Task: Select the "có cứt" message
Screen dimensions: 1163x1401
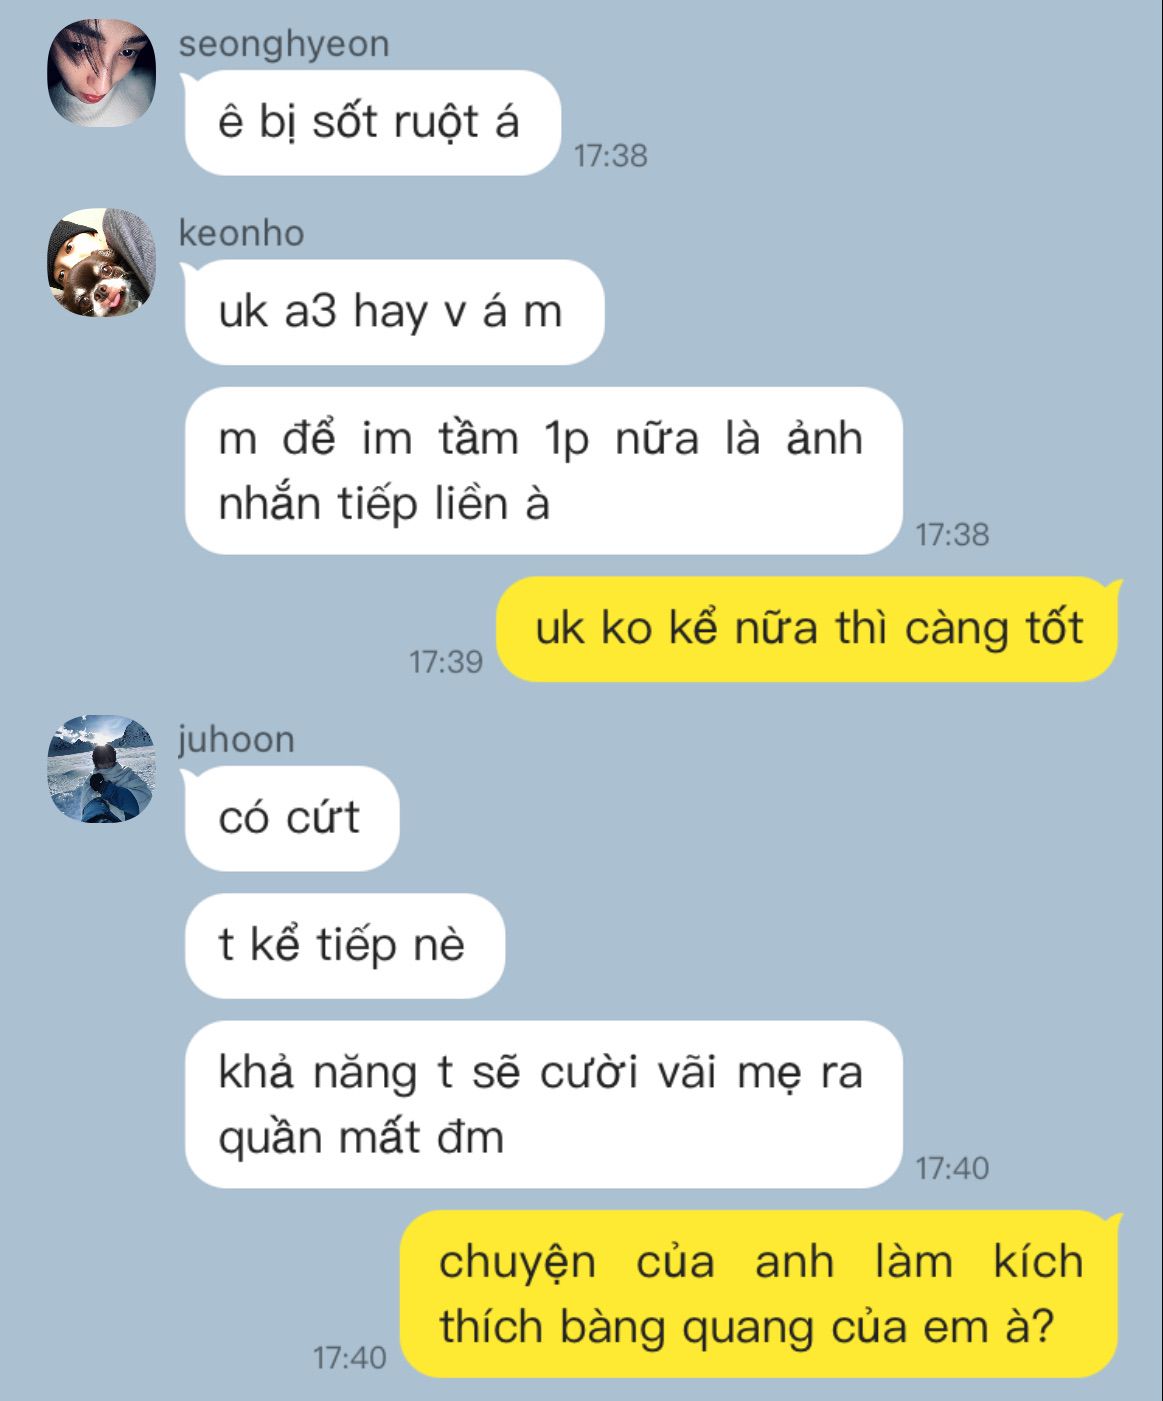Action: 291,818
